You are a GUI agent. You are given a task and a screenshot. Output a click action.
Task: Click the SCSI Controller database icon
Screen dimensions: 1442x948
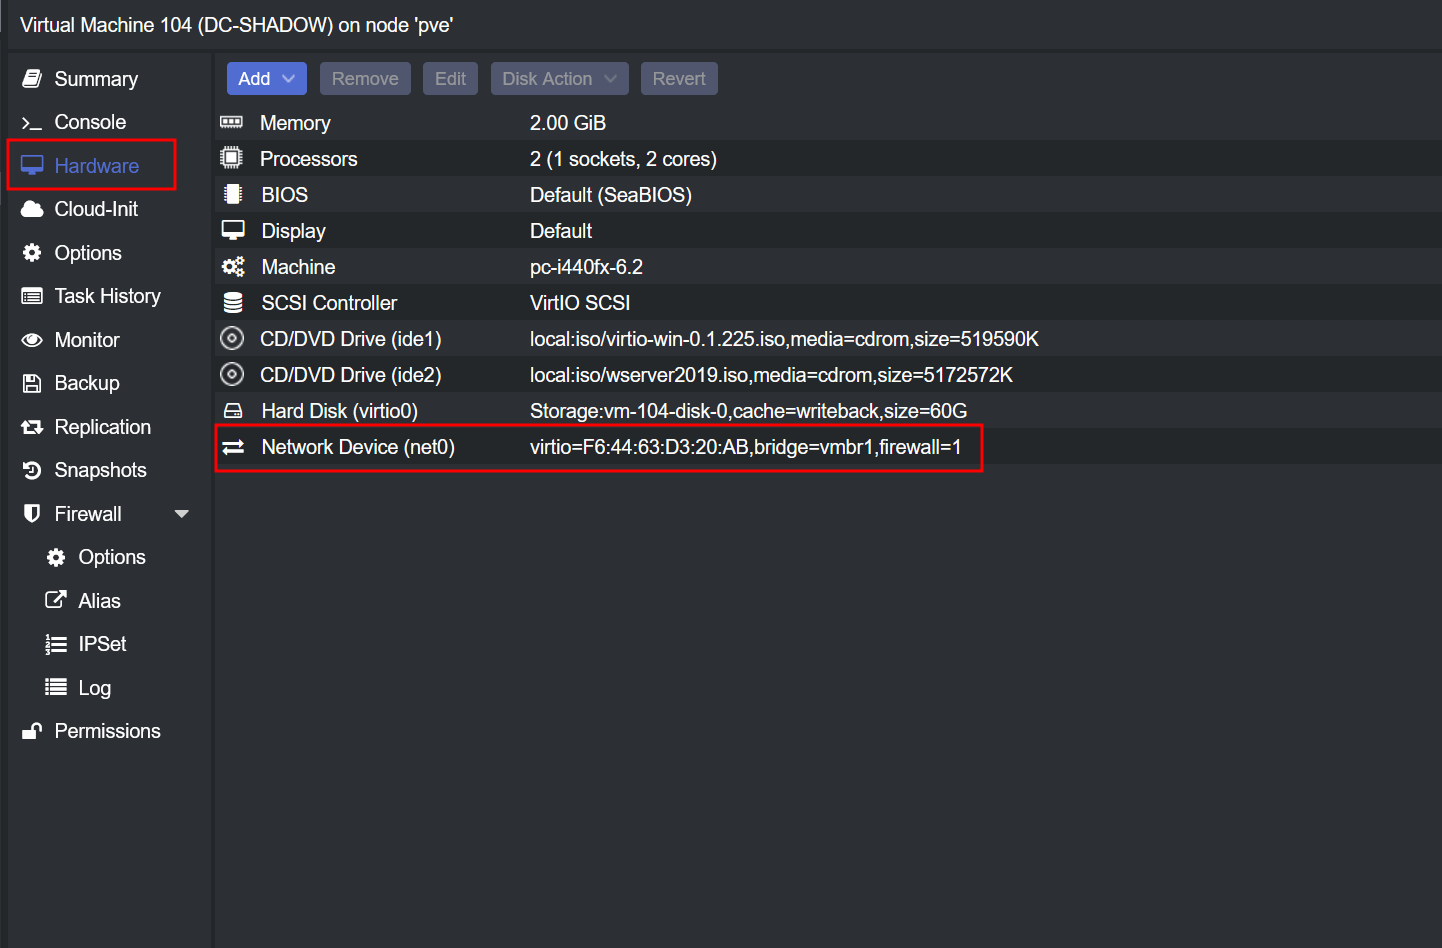click(x=233, y=303)
